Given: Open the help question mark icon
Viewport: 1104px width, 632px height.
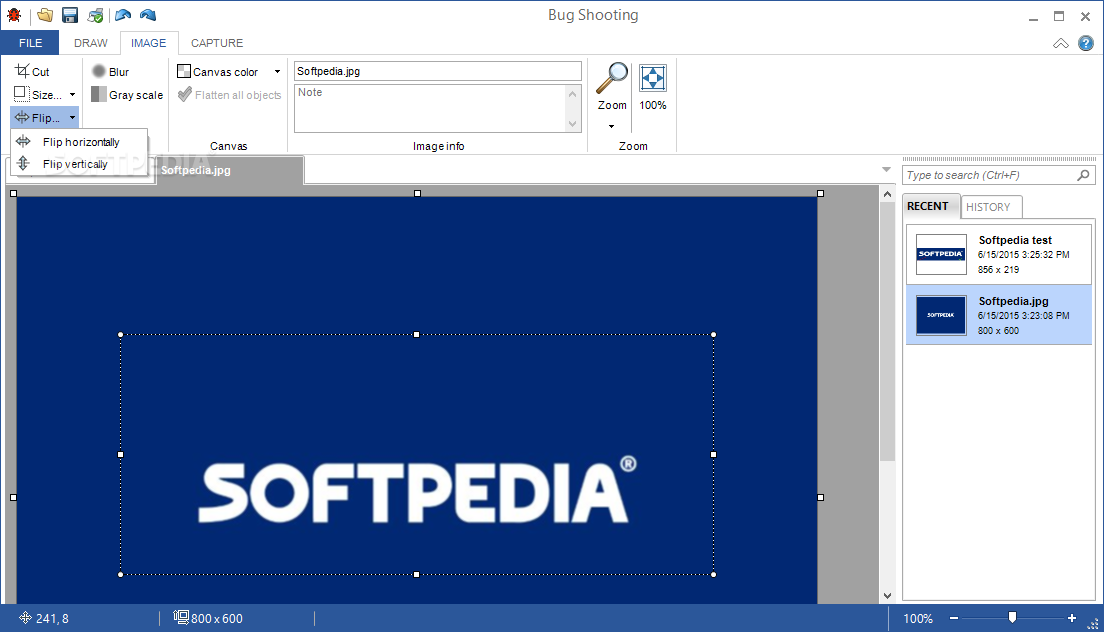Looking at the screenshot, I should 1086,44.
